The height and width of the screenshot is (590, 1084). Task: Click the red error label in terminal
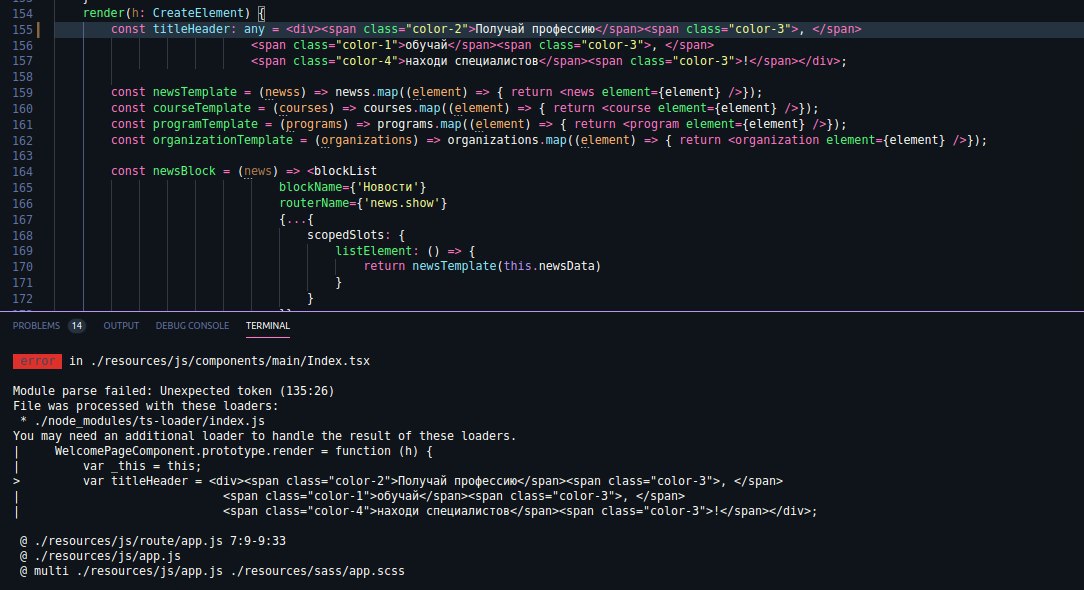point(37,361)
